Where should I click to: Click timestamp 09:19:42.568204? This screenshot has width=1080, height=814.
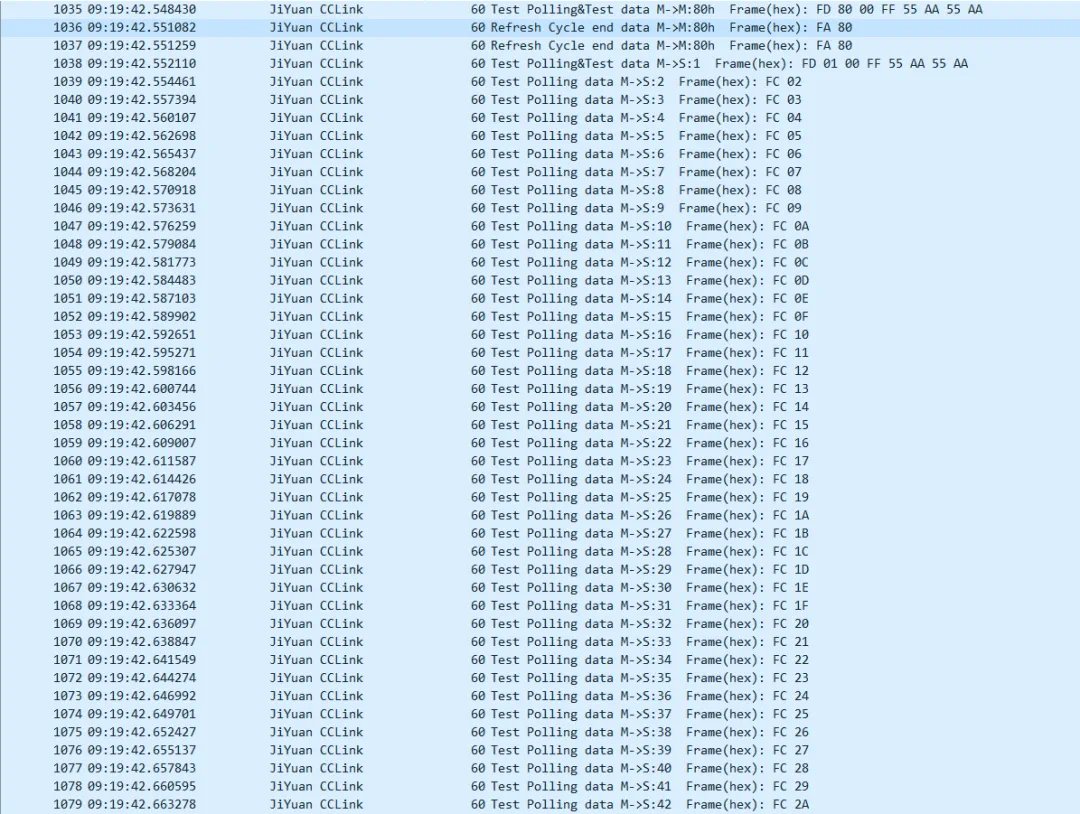141,172
